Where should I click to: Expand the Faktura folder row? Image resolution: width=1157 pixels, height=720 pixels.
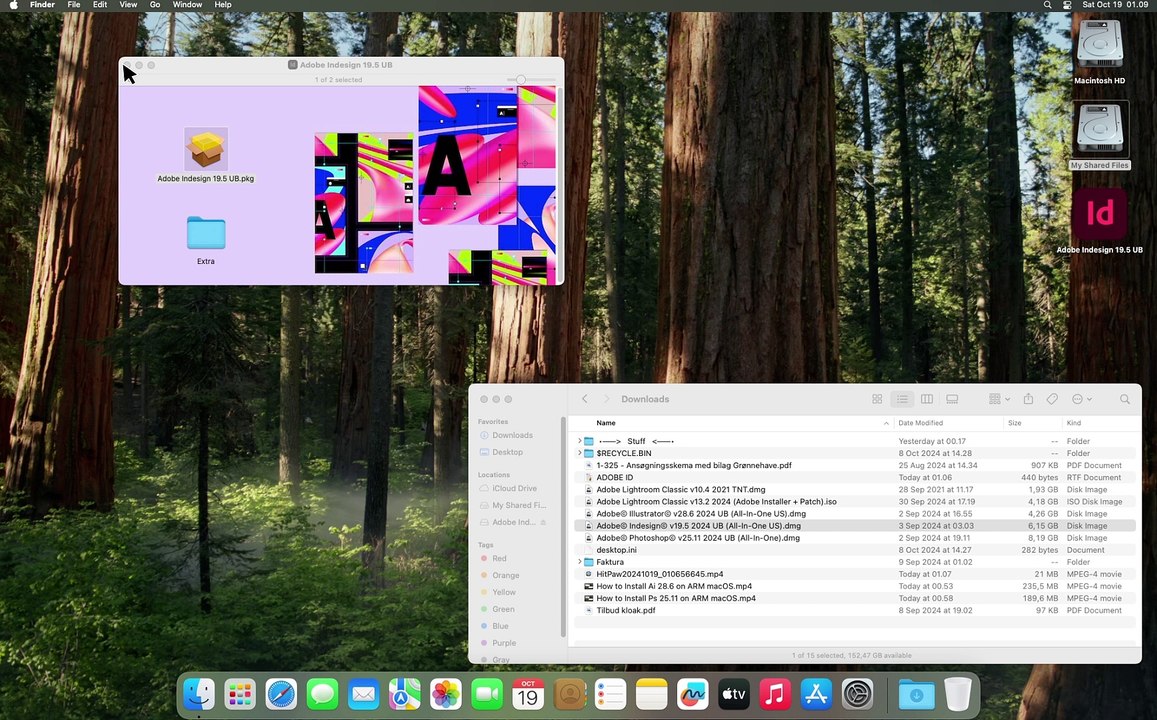pos(579,562)
